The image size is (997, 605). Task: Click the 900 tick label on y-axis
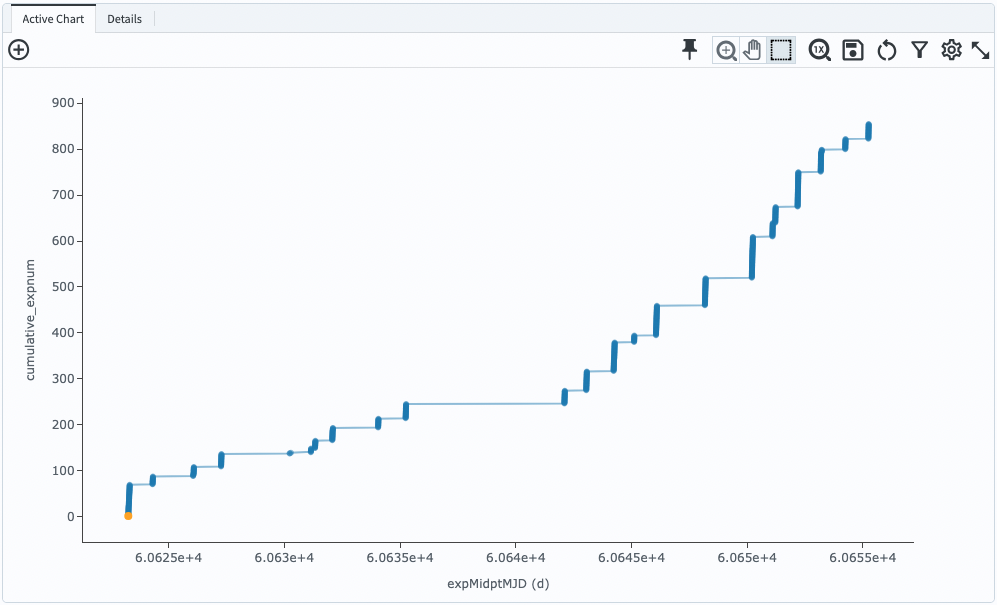click(61, 101)
